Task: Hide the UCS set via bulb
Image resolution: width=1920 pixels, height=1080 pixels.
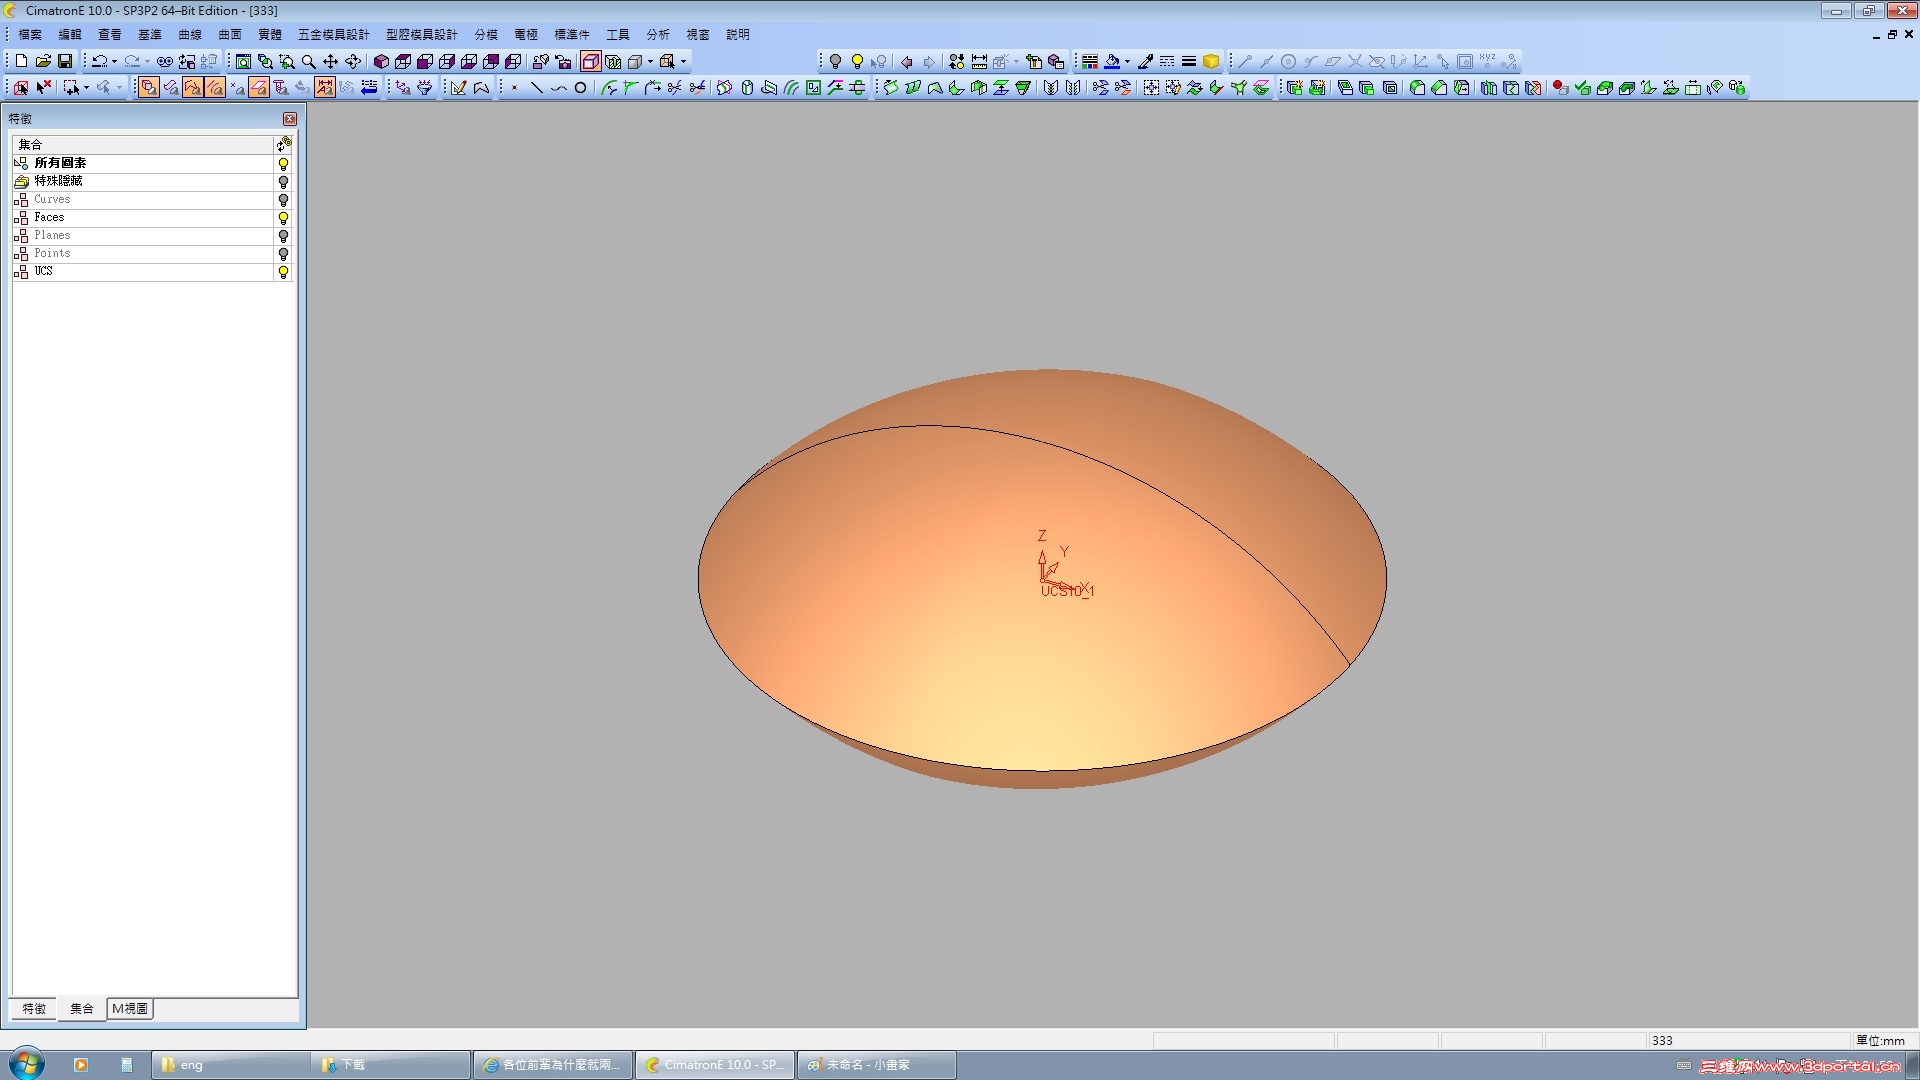Action: coord(283,272)
